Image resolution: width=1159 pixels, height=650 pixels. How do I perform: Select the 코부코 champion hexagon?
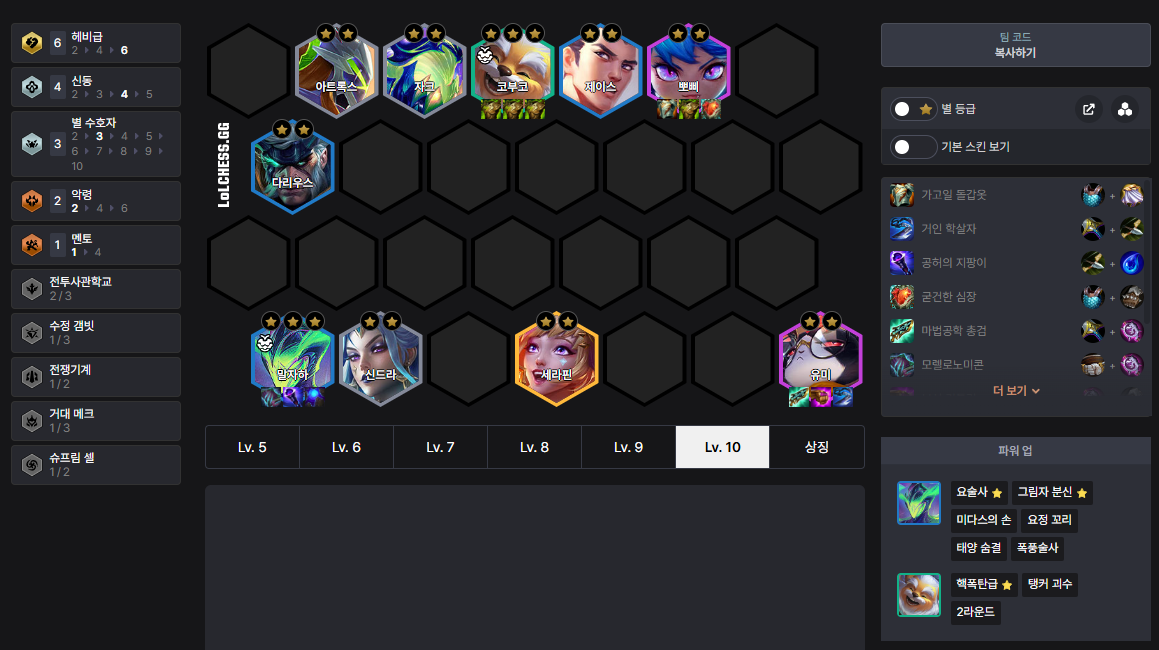coord(512,72)
